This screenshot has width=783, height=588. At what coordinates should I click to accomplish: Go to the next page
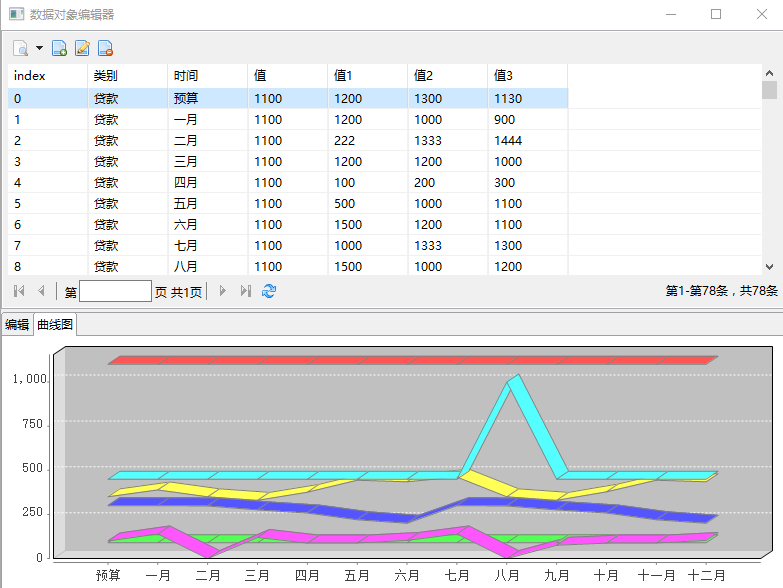[223, 291]
